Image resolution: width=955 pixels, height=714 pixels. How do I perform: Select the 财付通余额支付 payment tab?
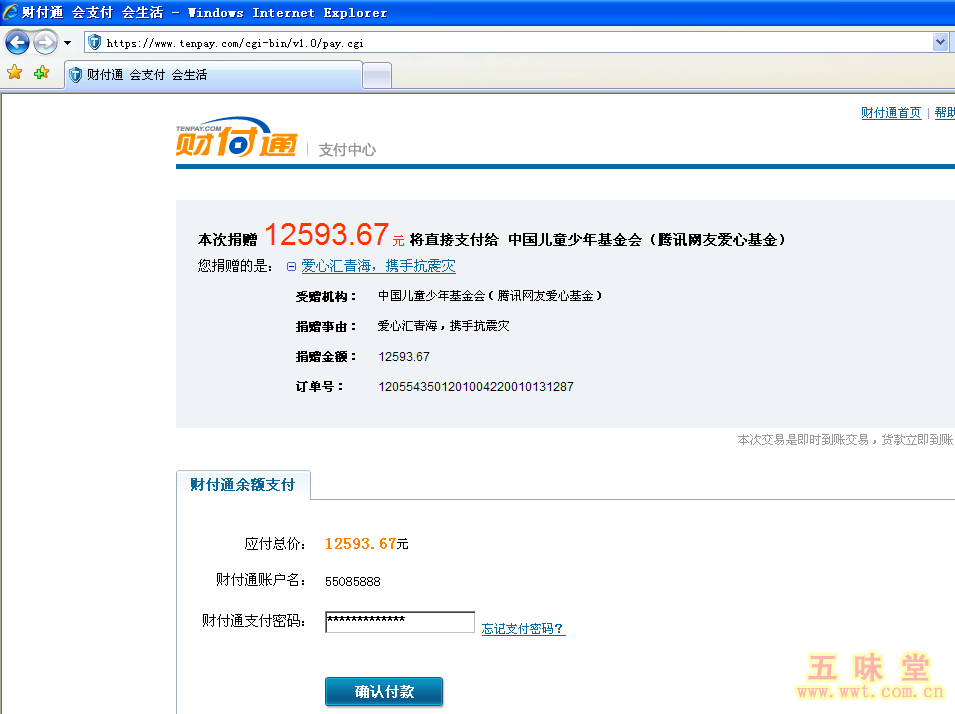(x=243, y=485)
